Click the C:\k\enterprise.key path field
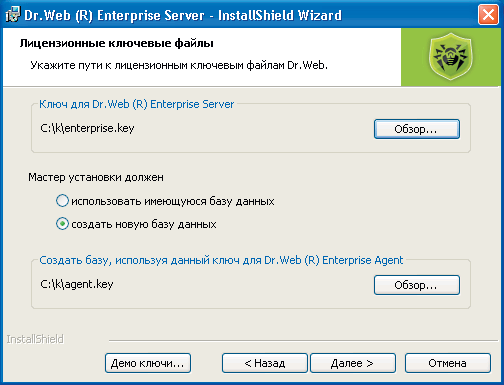 click(87, 128)
